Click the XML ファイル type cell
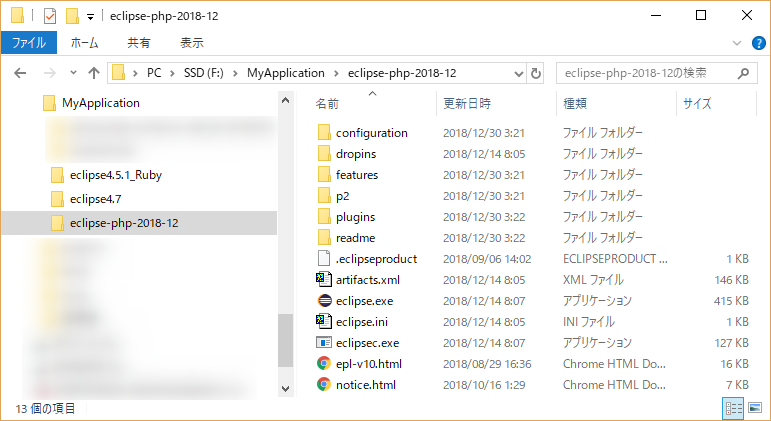 [x=593, y=280]
